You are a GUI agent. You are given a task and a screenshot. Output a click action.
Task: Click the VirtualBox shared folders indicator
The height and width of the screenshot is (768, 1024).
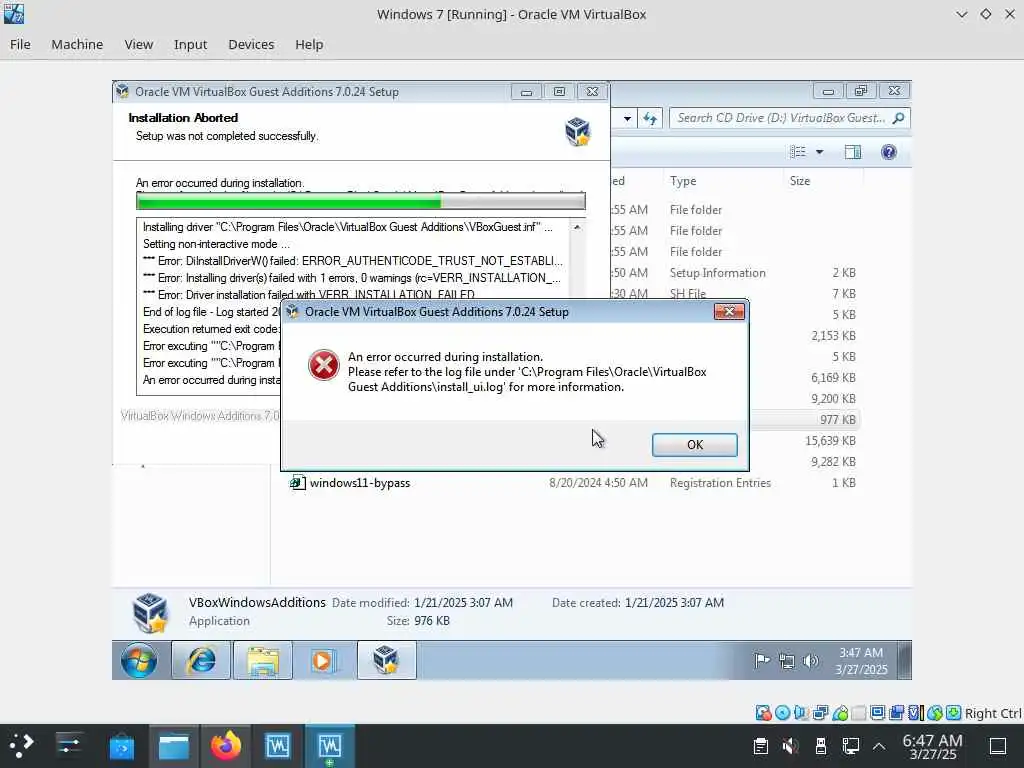coord(859,713)
